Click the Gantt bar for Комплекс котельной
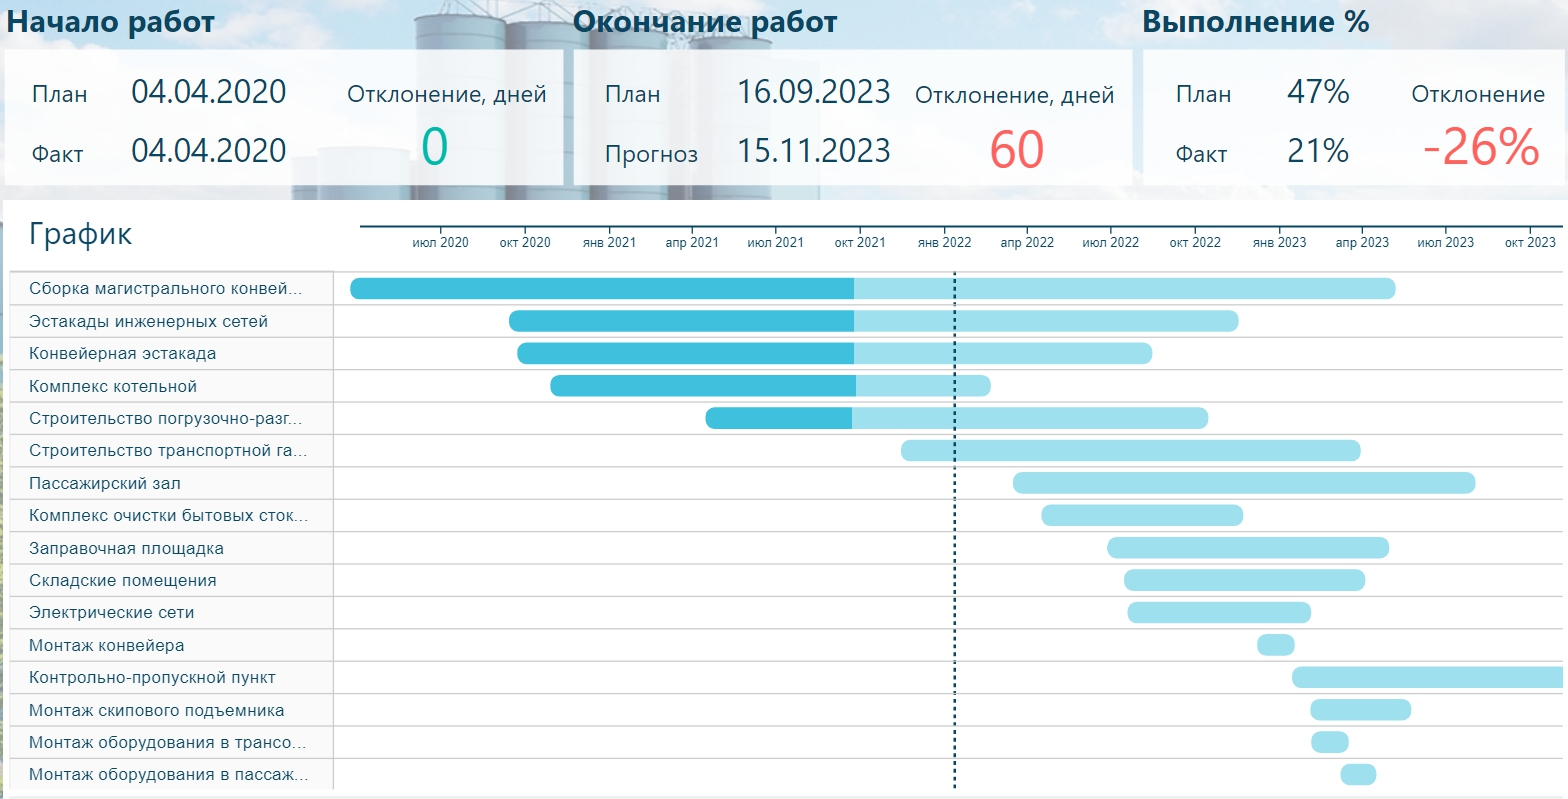The width and height of the screenshot is (1568, 799). click(x=770, y=386)
